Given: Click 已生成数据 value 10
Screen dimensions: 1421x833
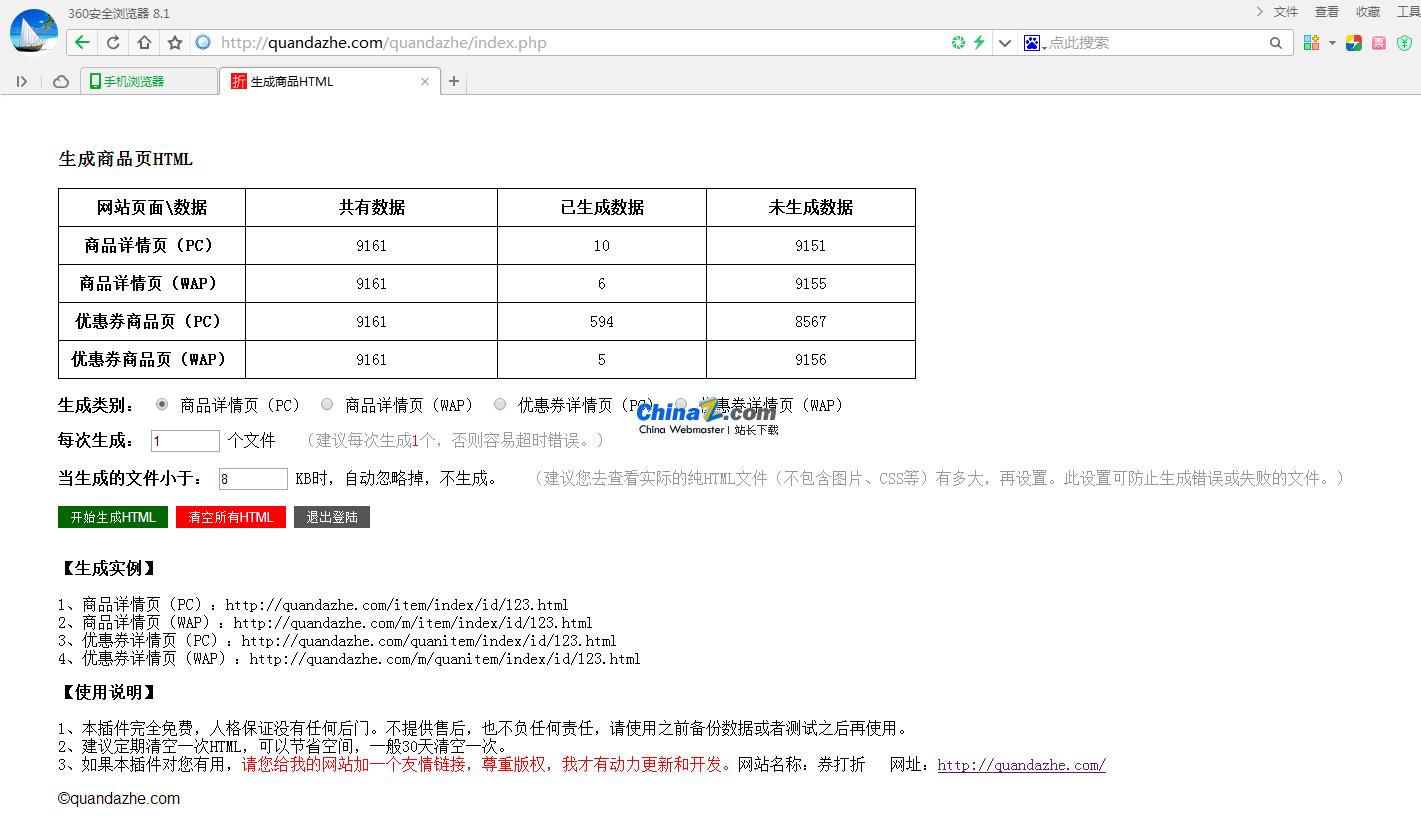Looking at the screenshot, I should click(602, 246).
